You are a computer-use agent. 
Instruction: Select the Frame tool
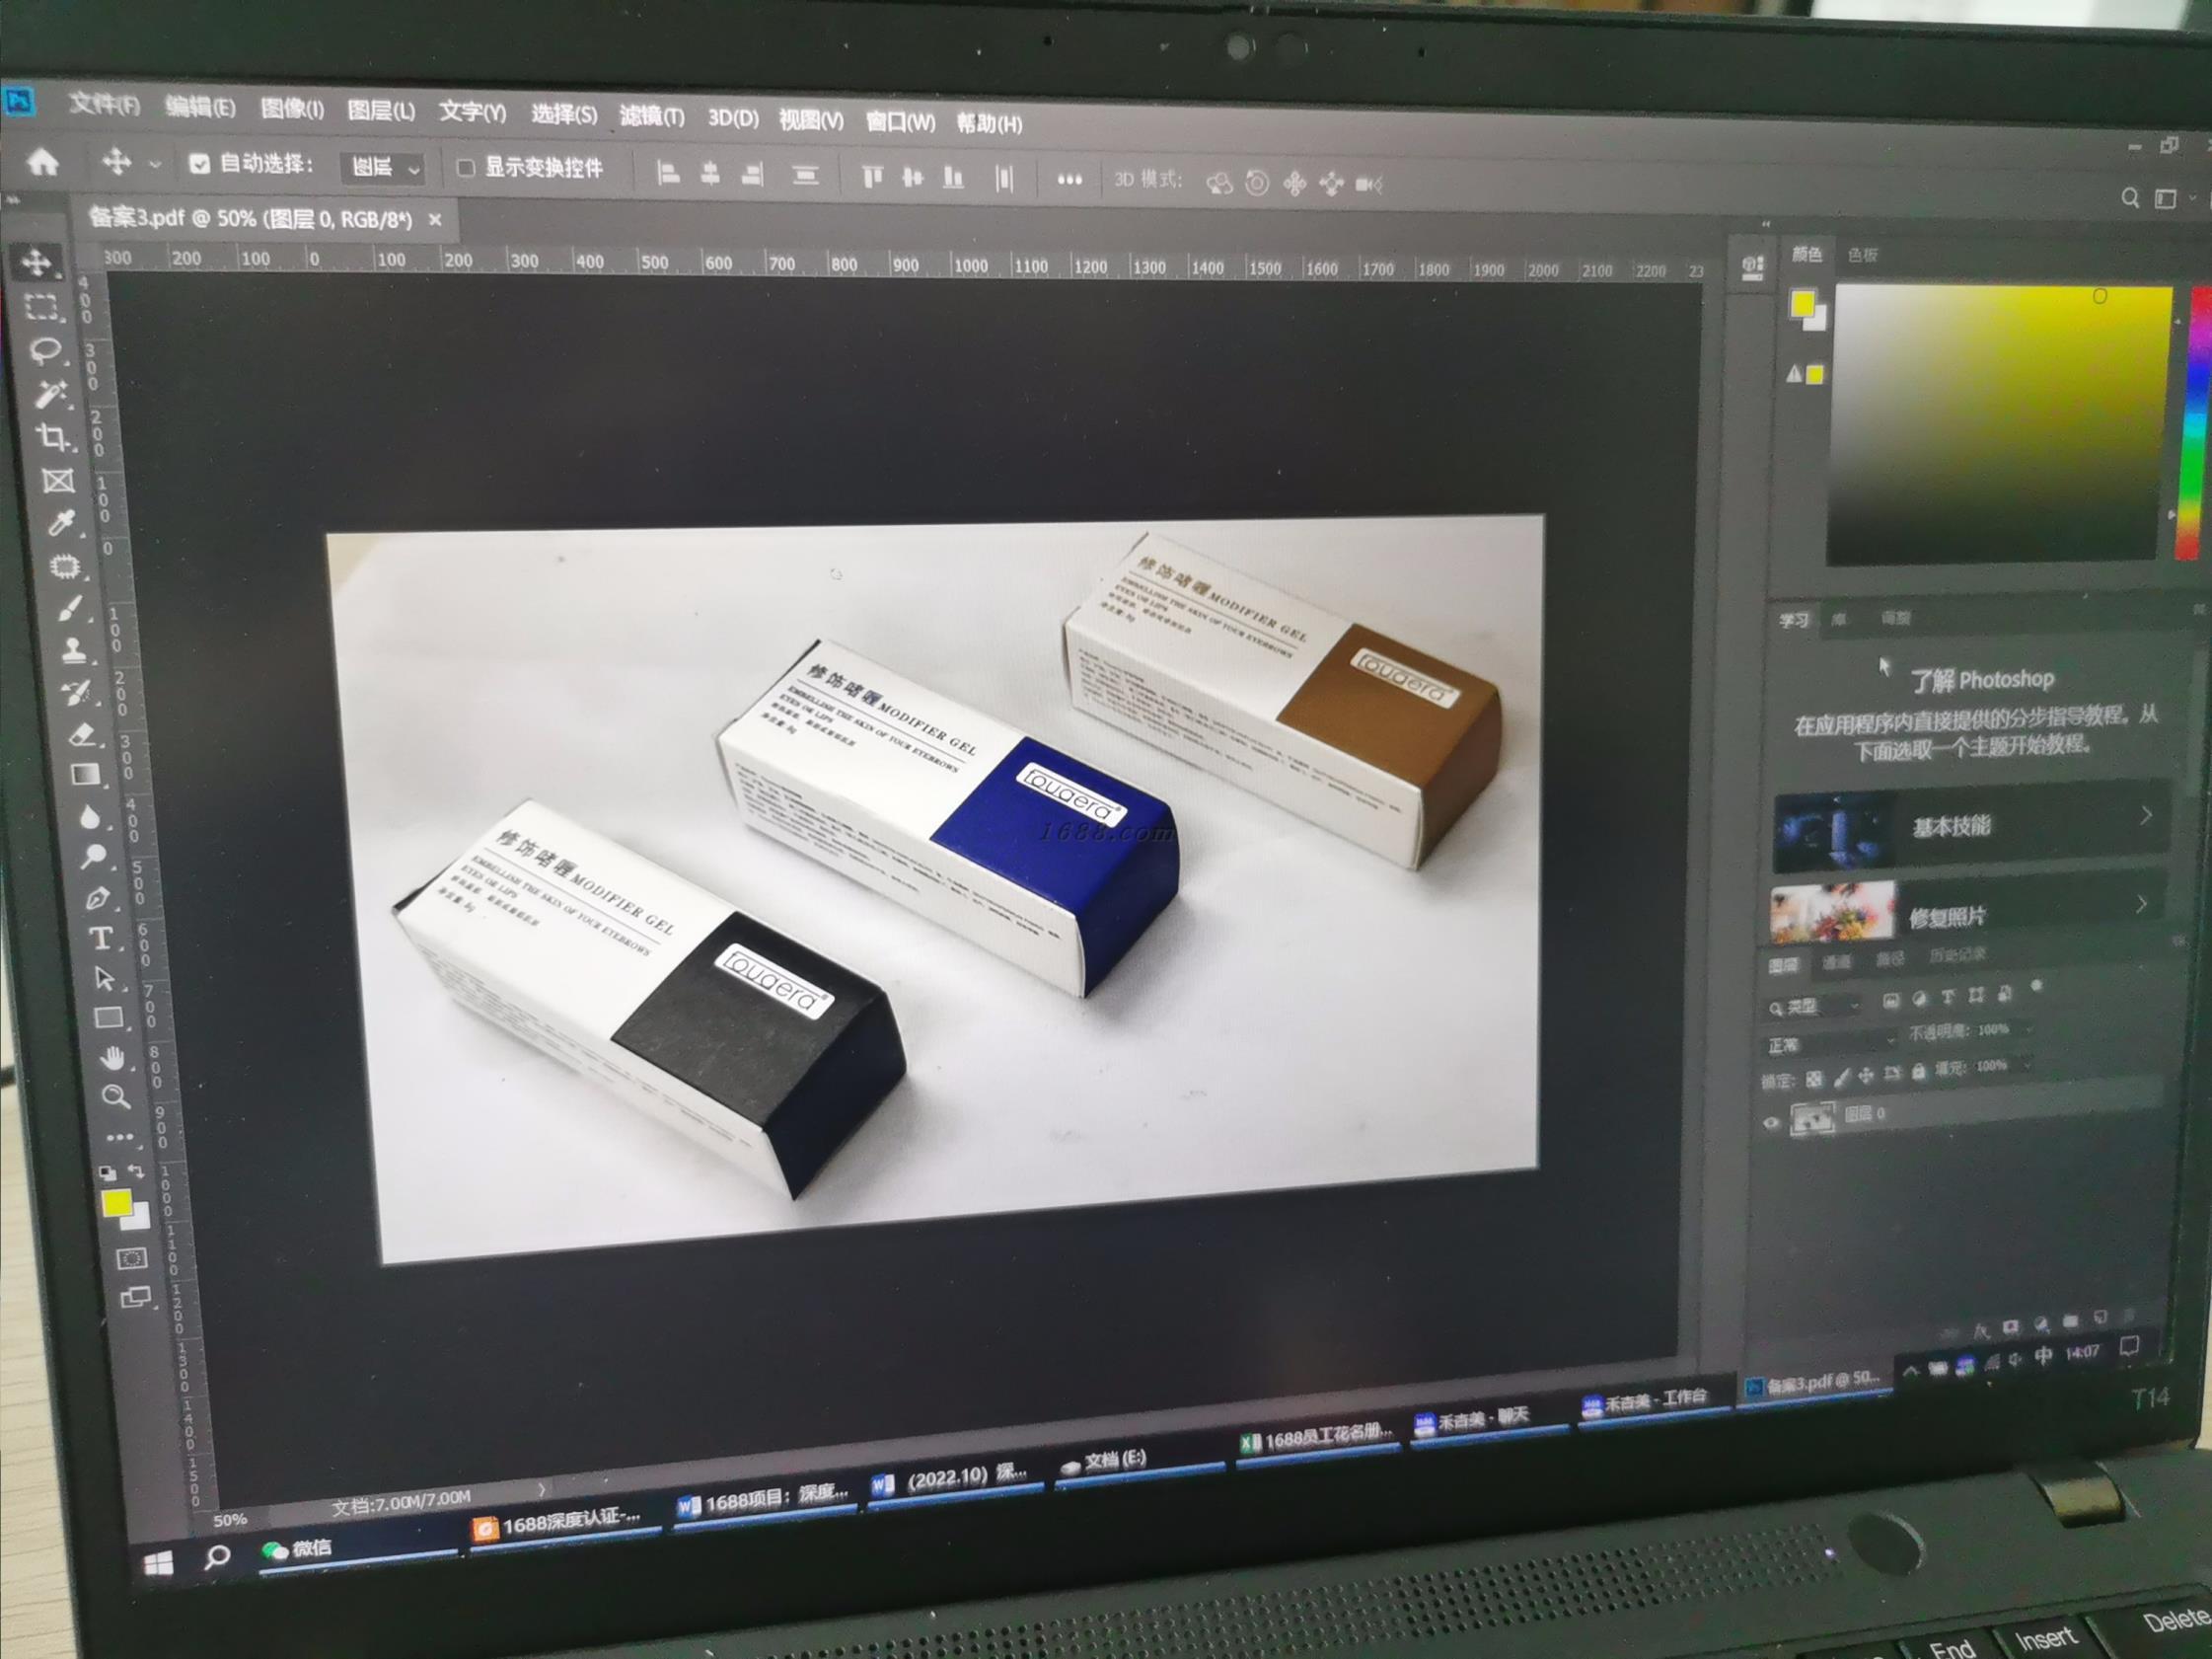pos(58,481)
